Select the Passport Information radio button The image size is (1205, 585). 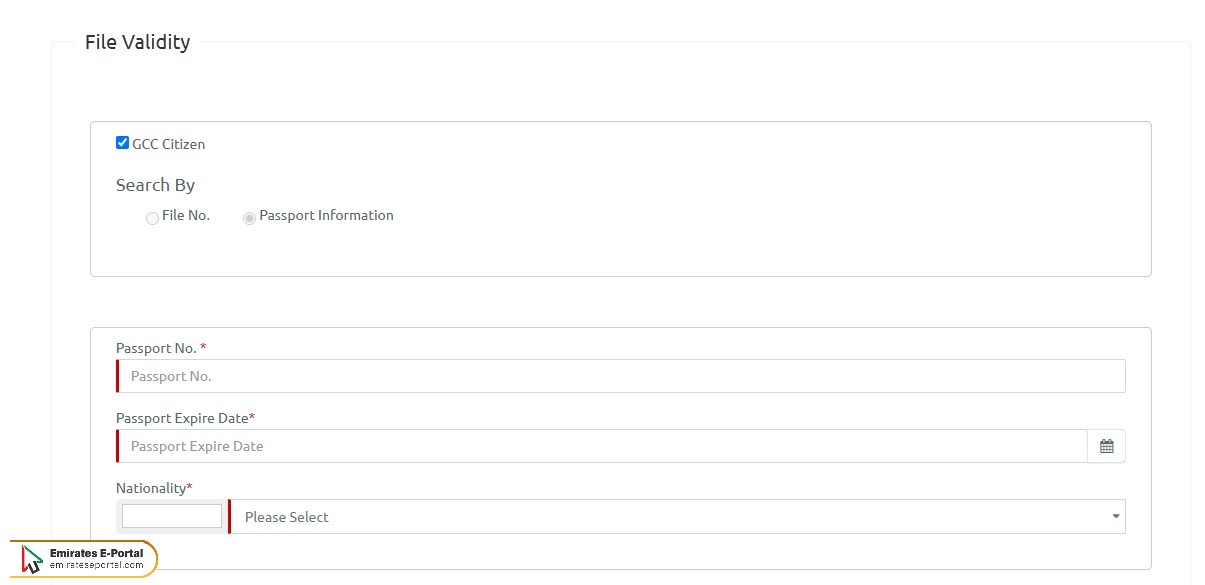pyautogui.click(x=249, y=218)
